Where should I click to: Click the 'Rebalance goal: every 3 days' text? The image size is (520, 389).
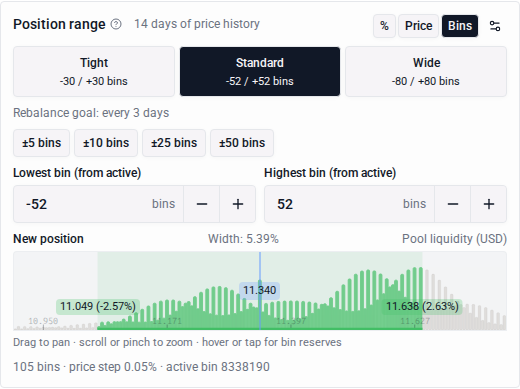point(91,113)
